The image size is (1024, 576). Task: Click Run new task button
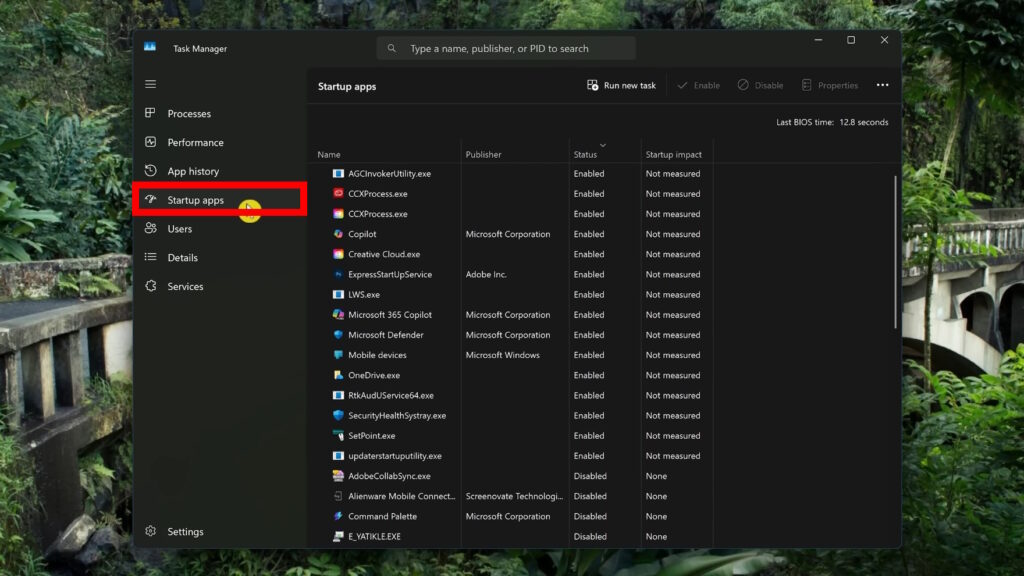[x=621, y=86]
